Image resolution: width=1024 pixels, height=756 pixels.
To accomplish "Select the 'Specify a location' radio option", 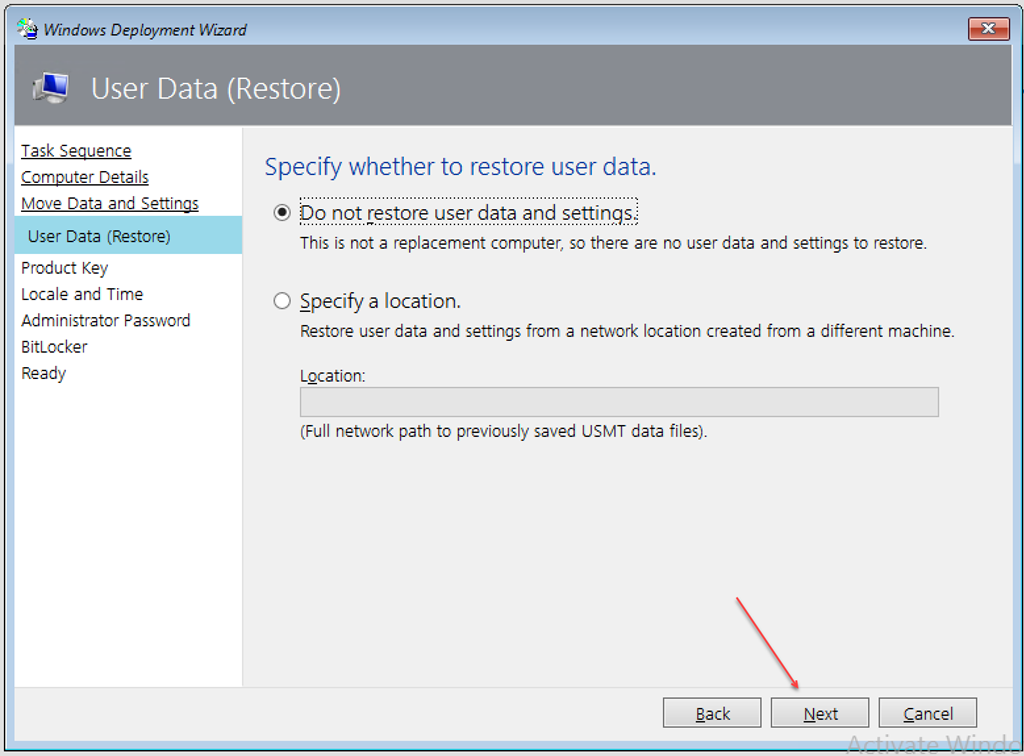I will point(282,301).
